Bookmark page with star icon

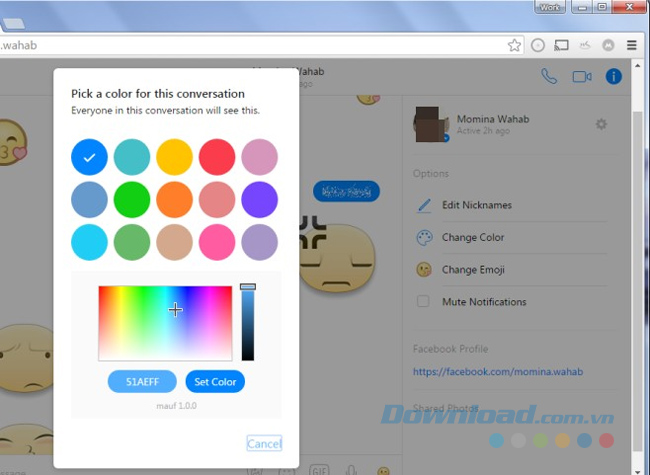(x=514, y=45)
